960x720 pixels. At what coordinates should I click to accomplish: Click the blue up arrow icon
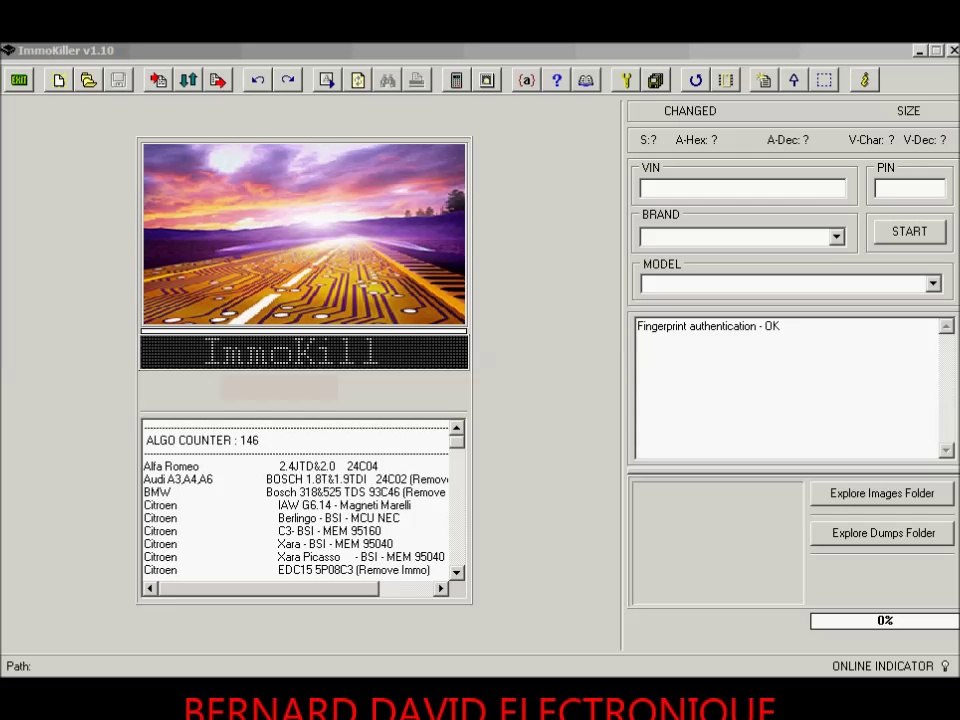794,80
